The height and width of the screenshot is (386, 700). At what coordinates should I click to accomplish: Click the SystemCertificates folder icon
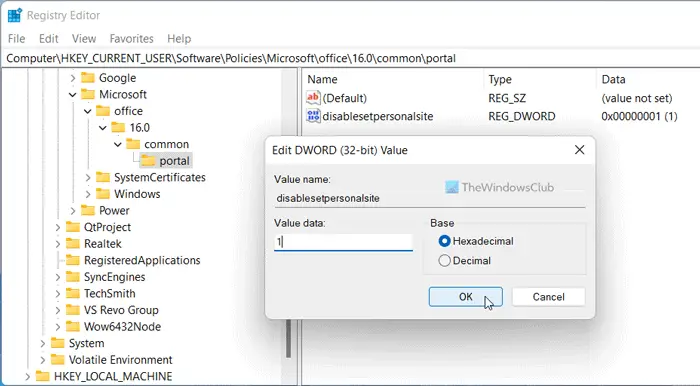click(103, 177)
